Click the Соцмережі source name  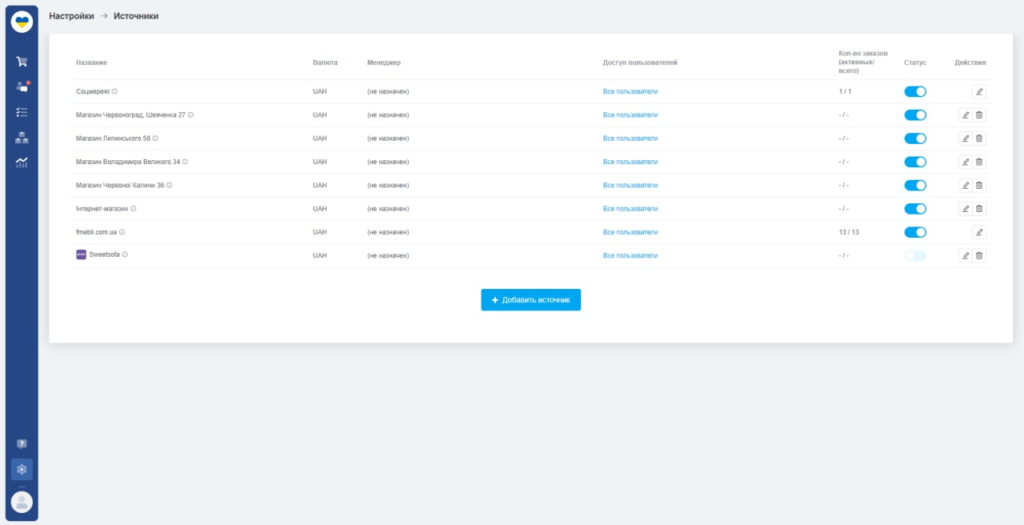[93, 91]
